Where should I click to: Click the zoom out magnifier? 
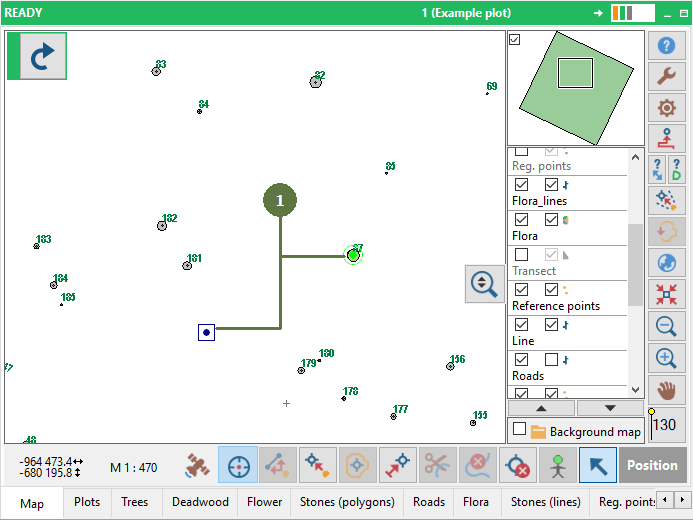point(666,326)
